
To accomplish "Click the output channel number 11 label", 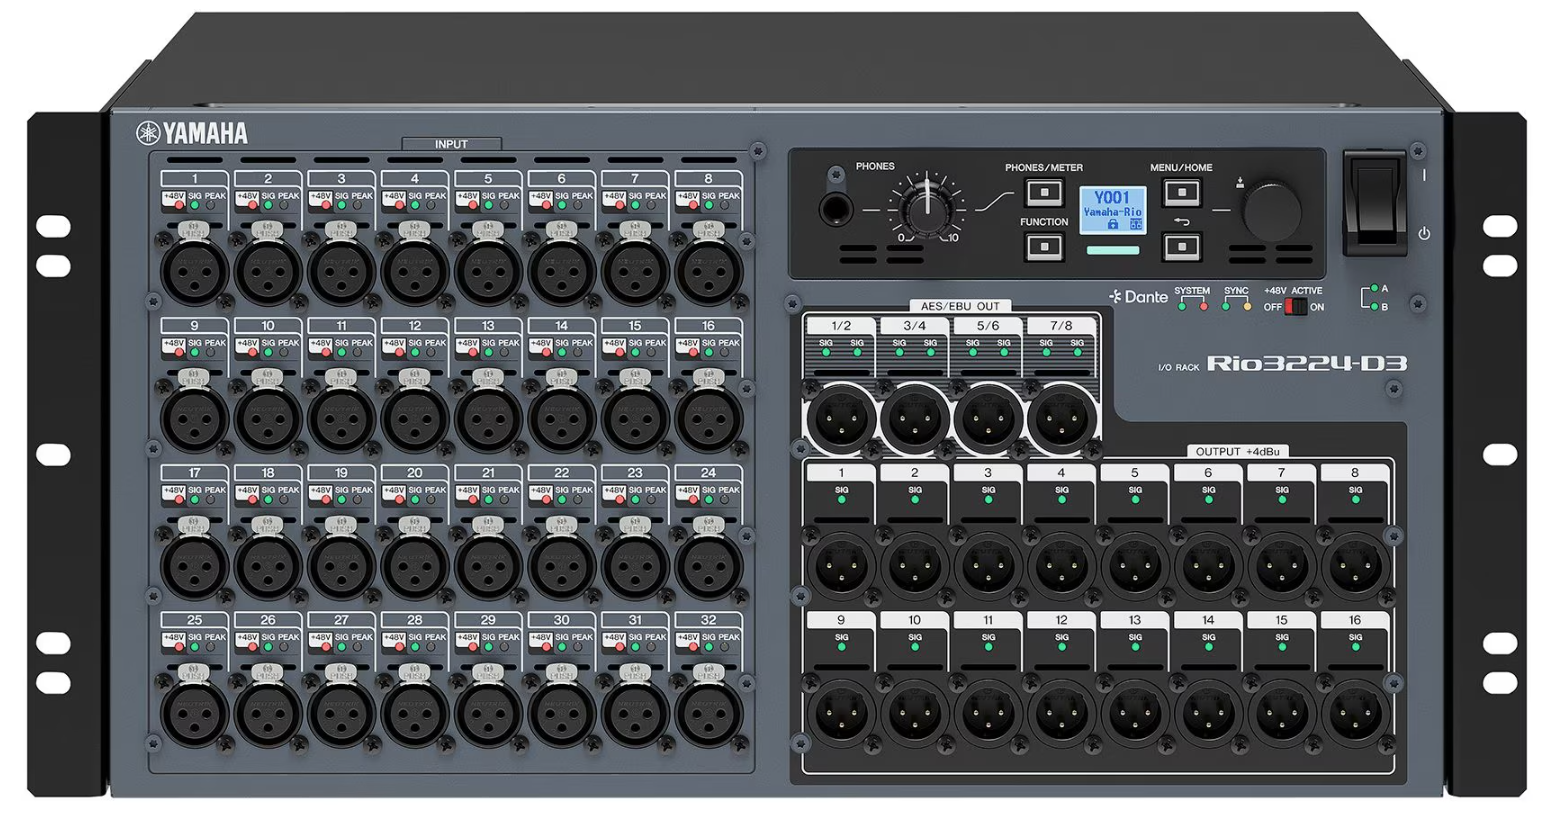I will [988, 620].
